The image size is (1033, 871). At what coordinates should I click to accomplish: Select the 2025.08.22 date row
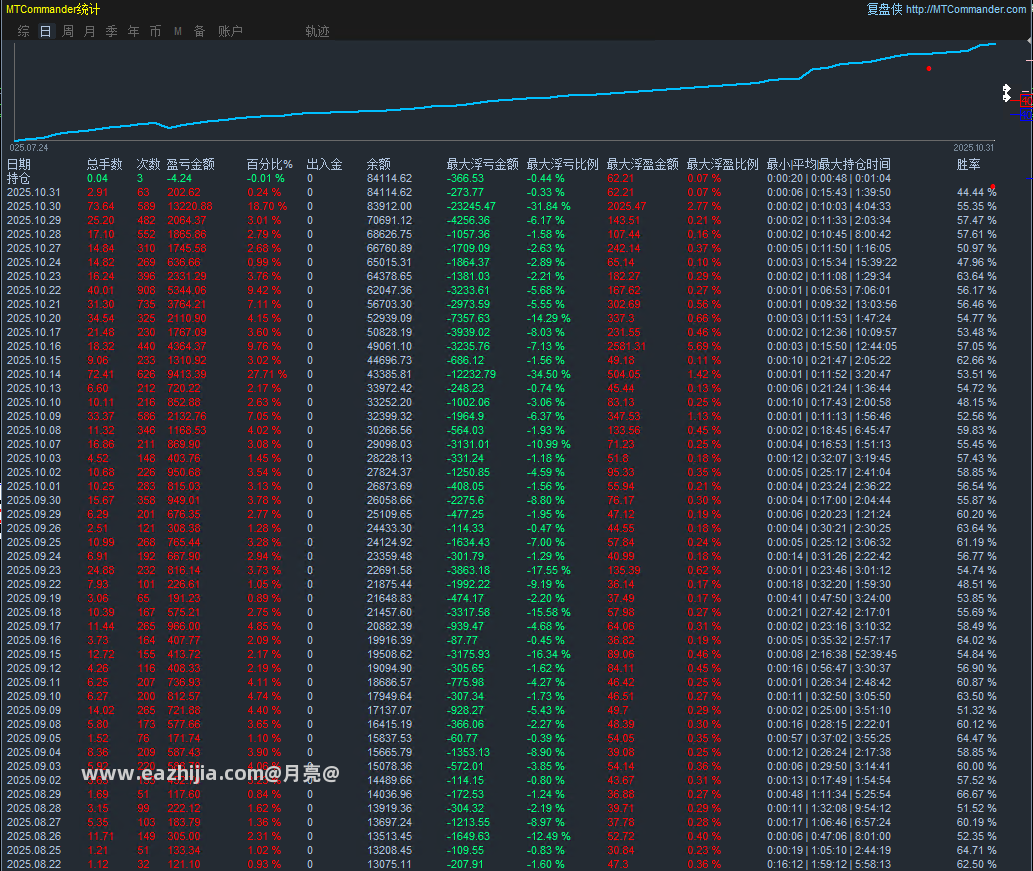click(34, 864)
